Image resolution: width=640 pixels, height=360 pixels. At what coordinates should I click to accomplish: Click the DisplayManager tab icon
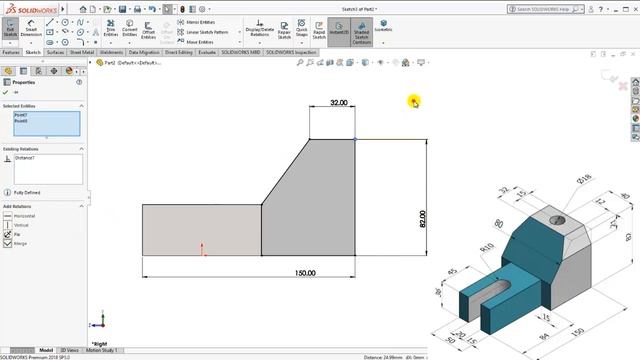[x=69, y=71]
